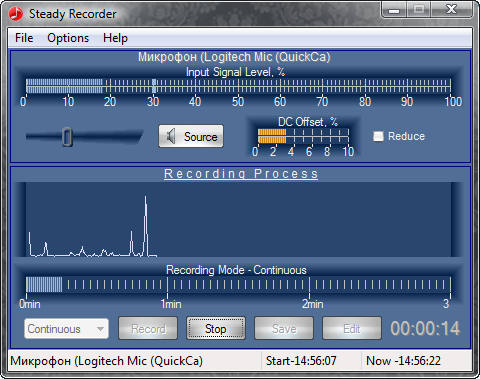Open the Help menu
Image resolution: width=480 pixels, height=379 pixels.
[115, 38]
